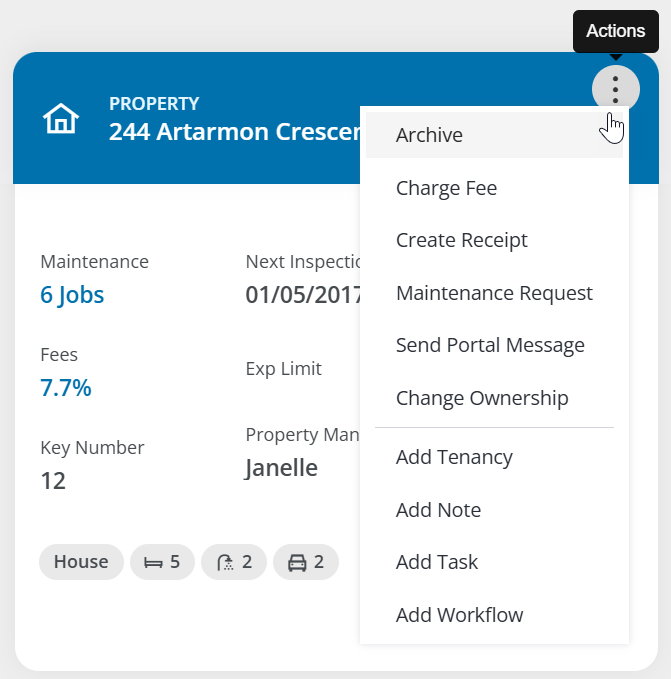Open Maintenance Request from the menu
The width and height of the screenshot is (671, 679).
494,293
